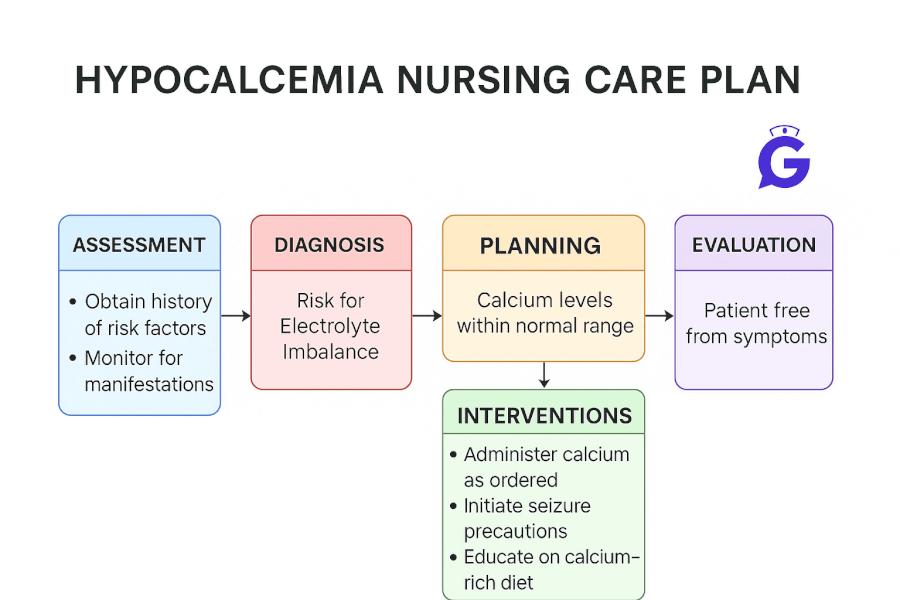Select the Hypocalcemia Nursing Care Plan title
The height and width of the screenshot is (600, 900).
click(437, 81)
